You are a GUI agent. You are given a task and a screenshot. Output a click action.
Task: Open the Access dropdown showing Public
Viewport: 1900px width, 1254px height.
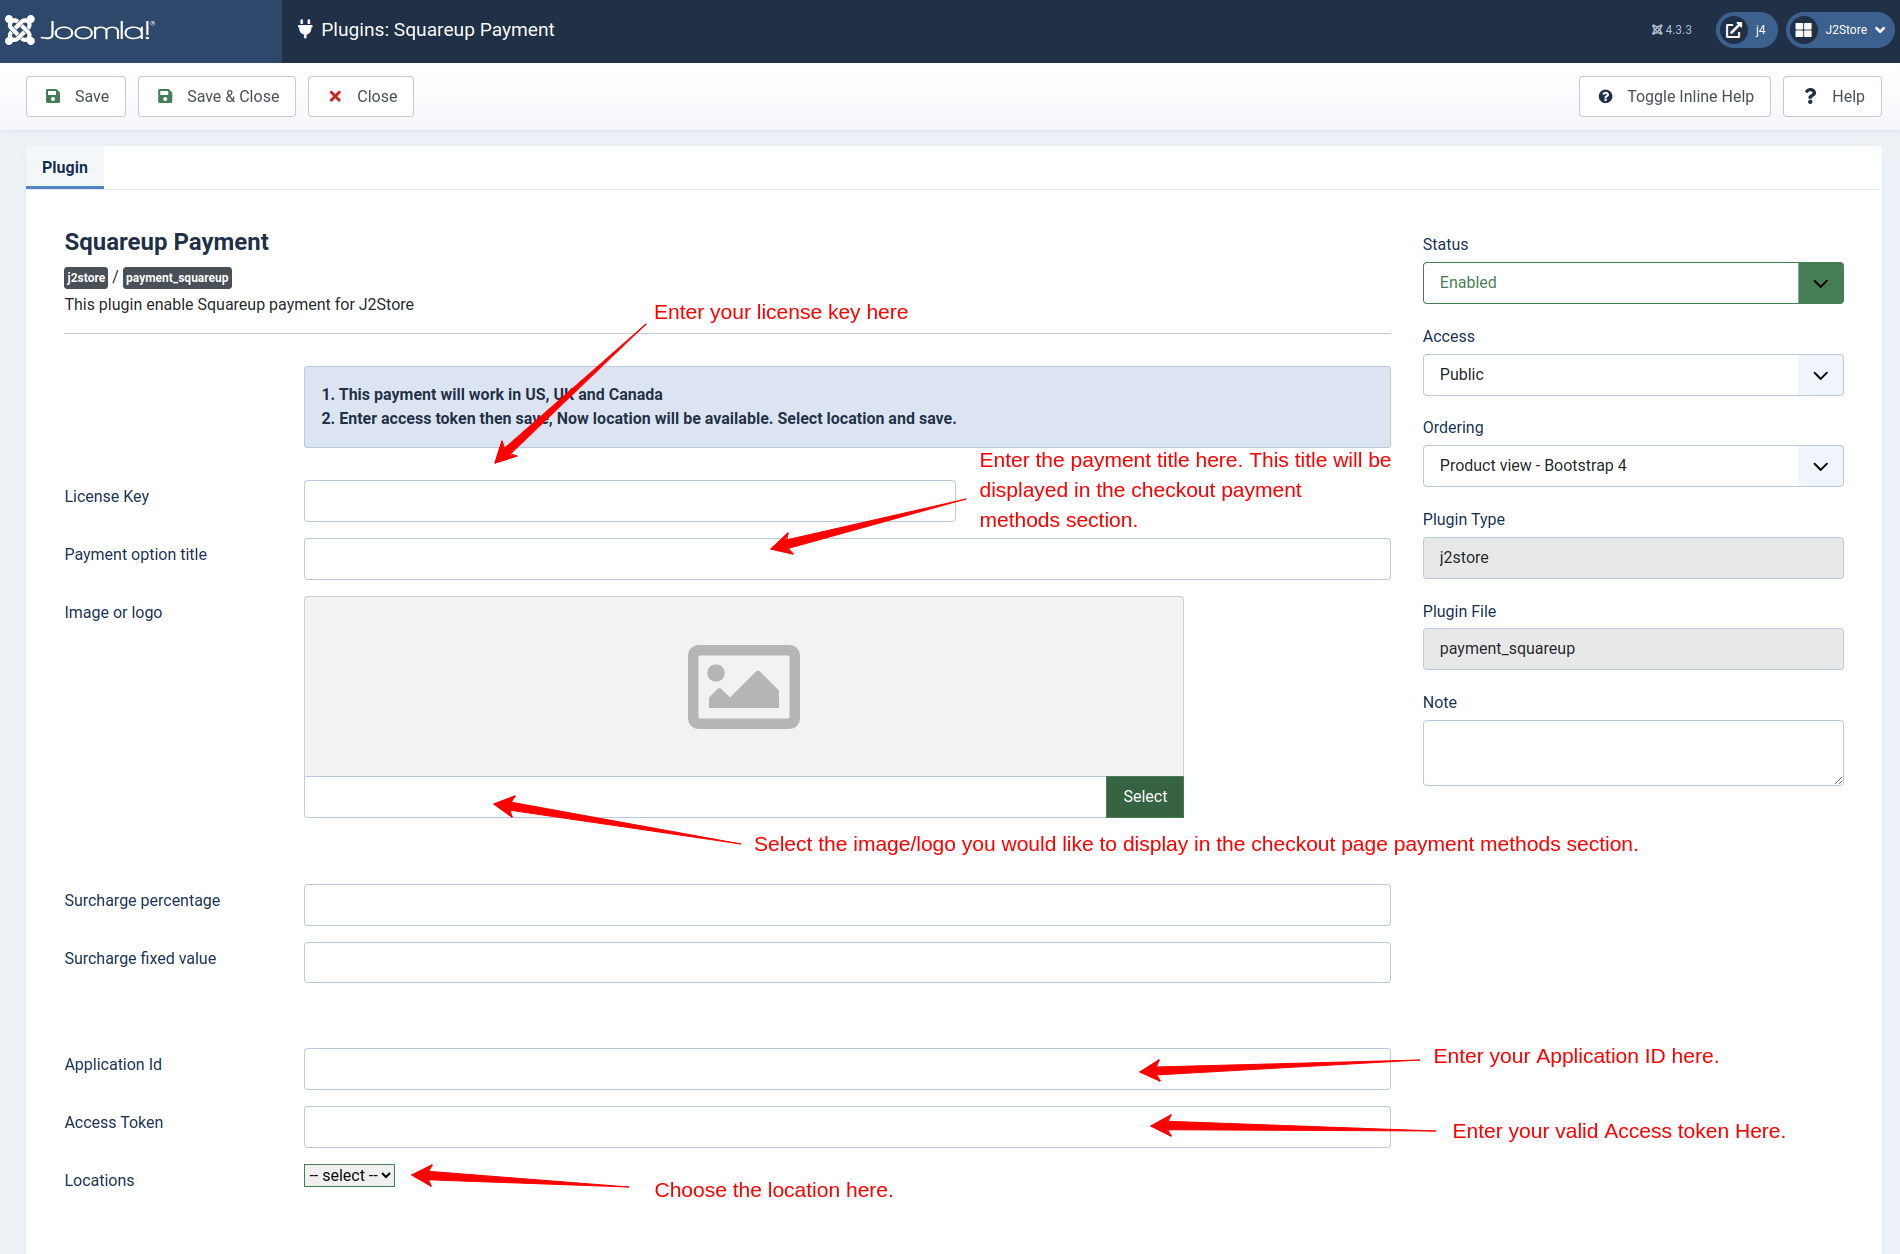[1633, 375]
